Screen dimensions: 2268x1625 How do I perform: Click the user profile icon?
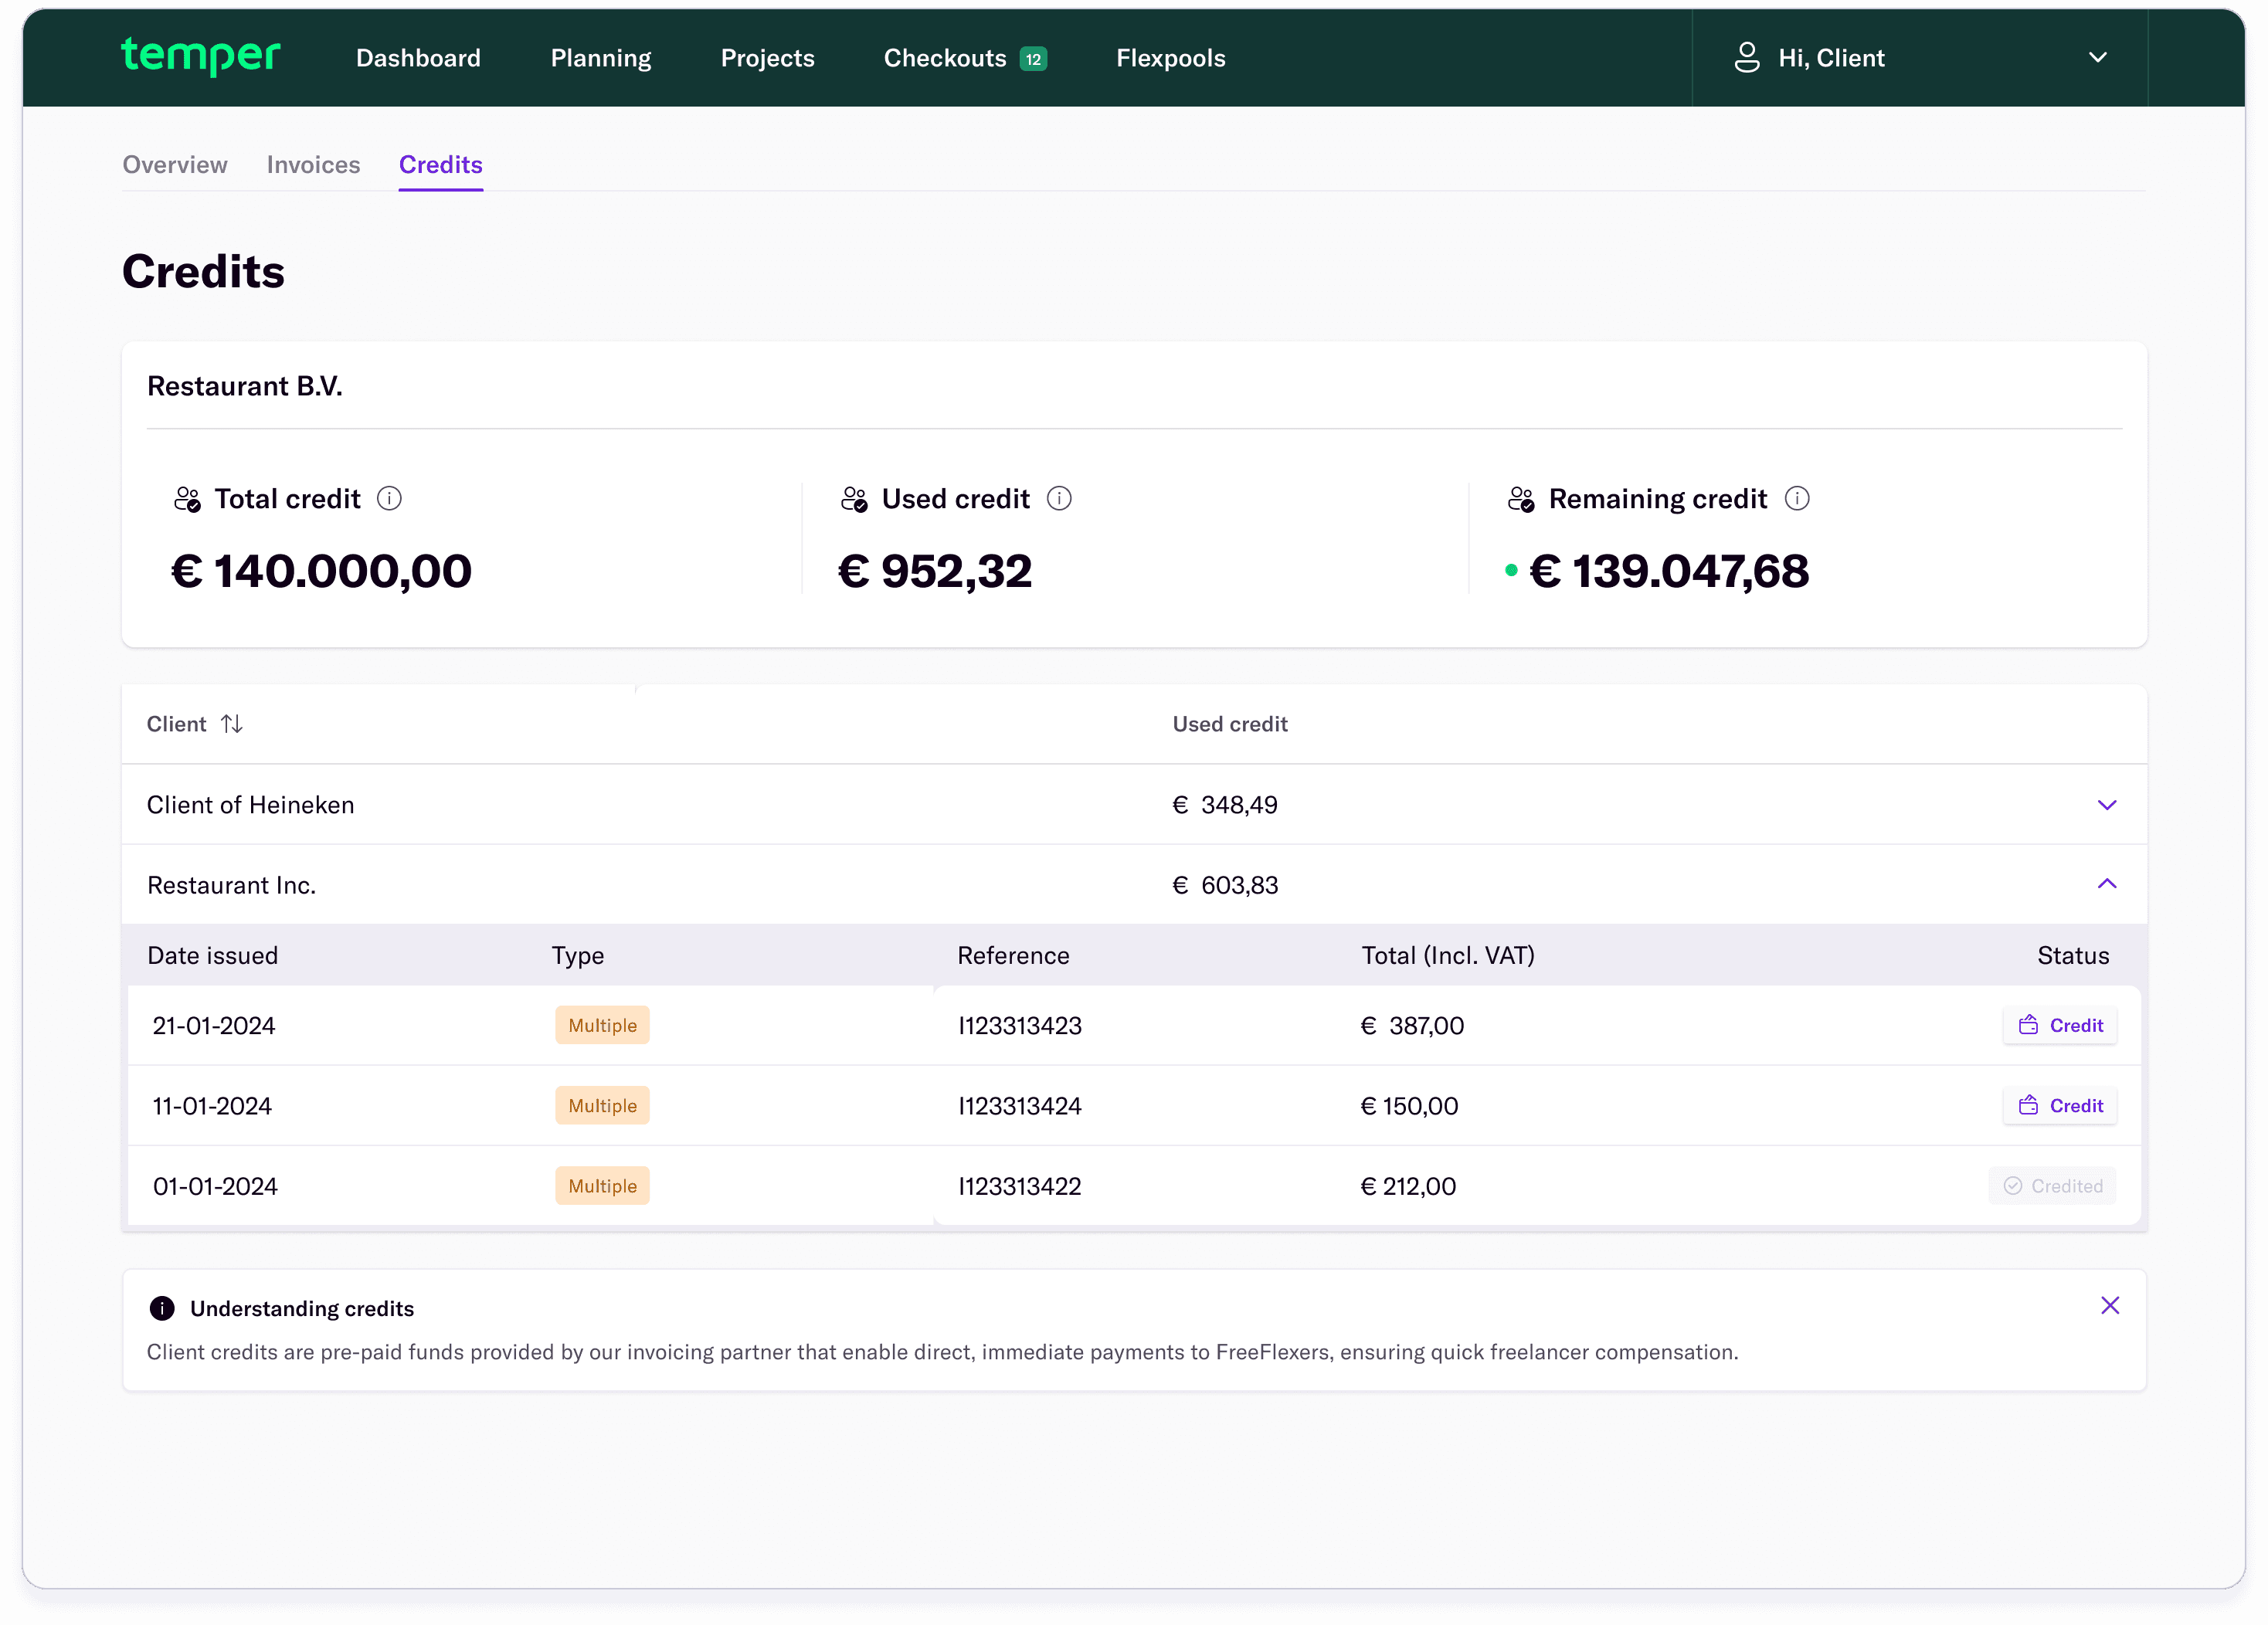(x=1746, y=57)
